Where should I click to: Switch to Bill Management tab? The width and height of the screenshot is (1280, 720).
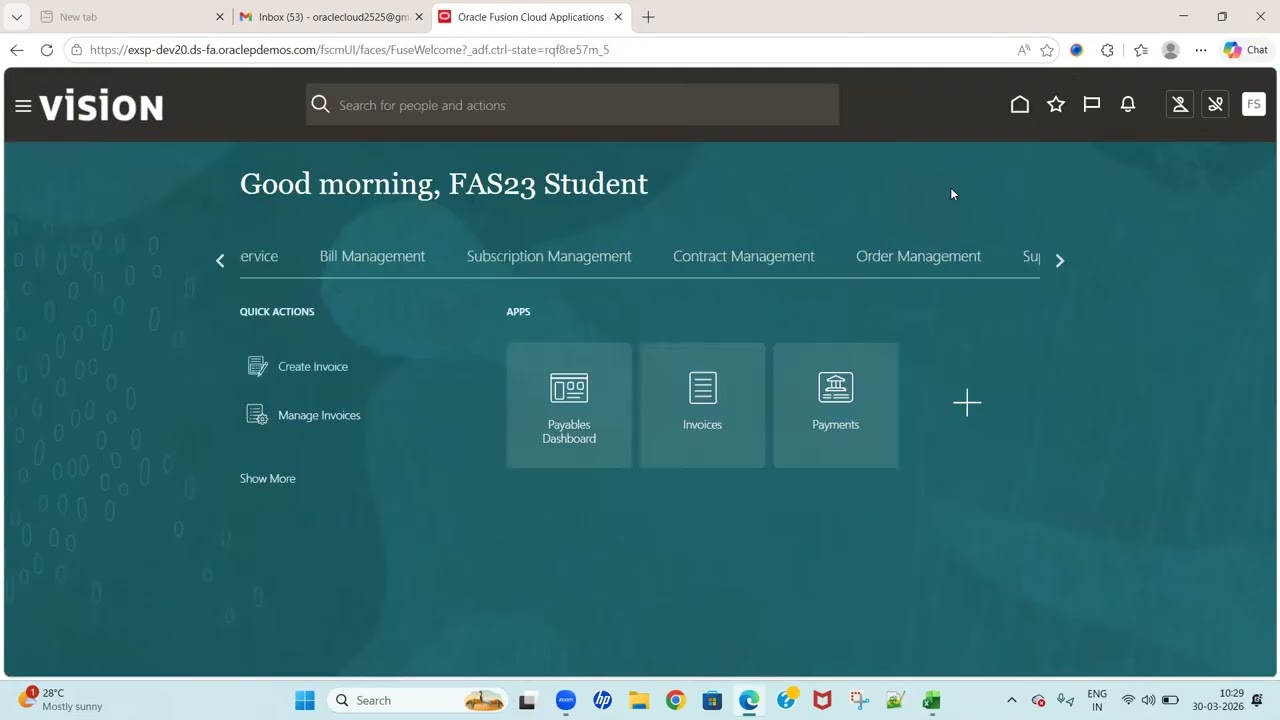click(372, 256)
